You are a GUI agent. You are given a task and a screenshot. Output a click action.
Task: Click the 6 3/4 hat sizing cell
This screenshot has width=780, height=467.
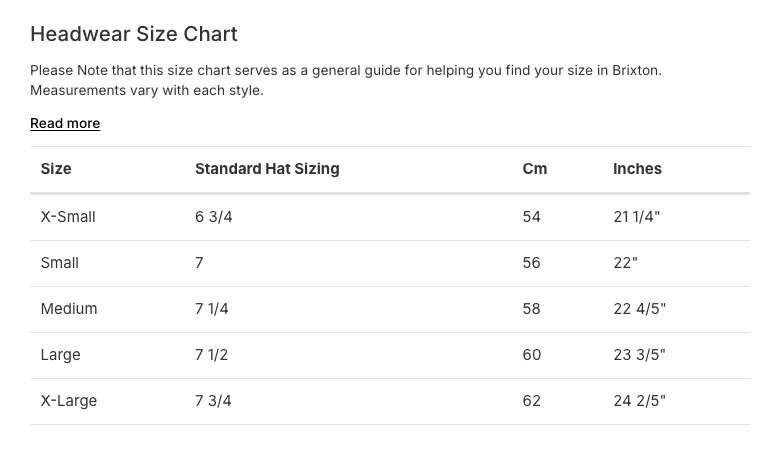click(214, 217)
